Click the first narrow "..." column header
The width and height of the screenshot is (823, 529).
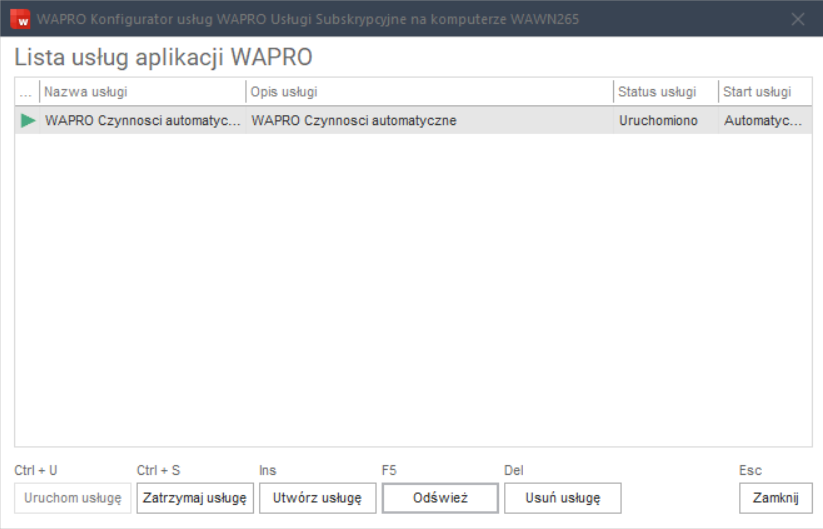(27, 92)
